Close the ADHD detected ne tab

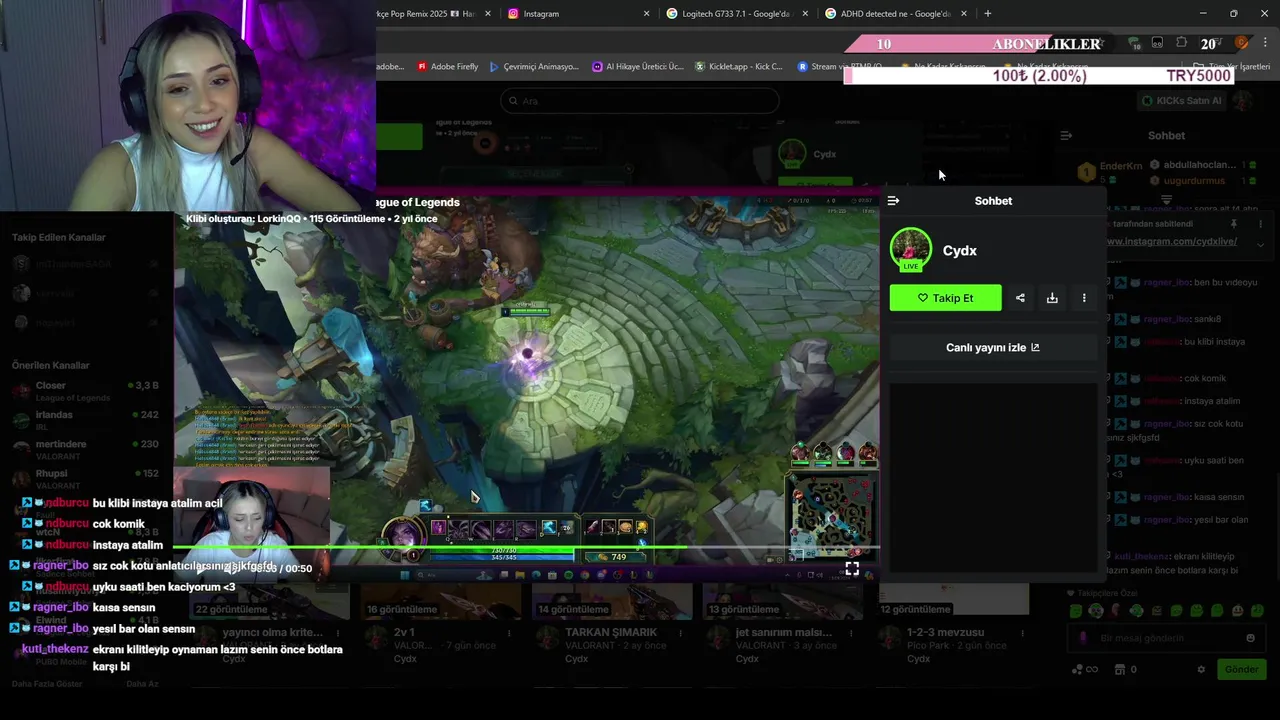[x=964, y=14]
